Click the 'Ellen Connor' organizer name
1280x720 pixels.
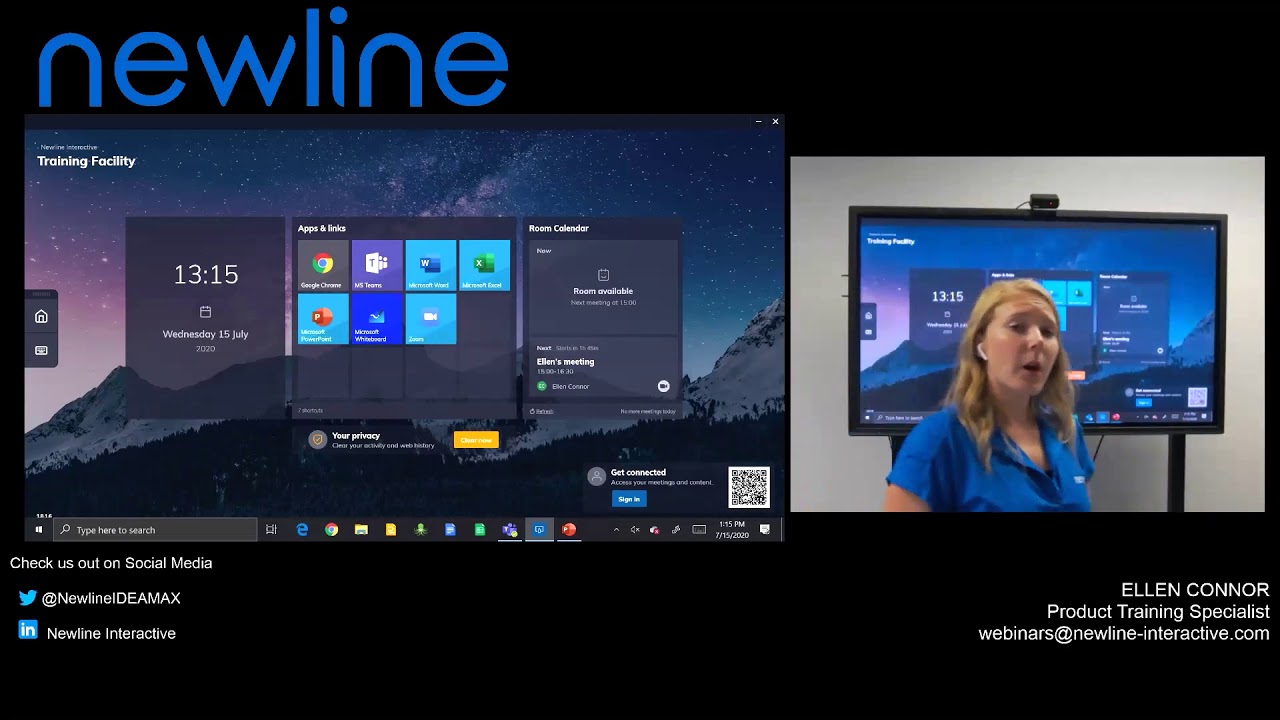pos(570,386)
